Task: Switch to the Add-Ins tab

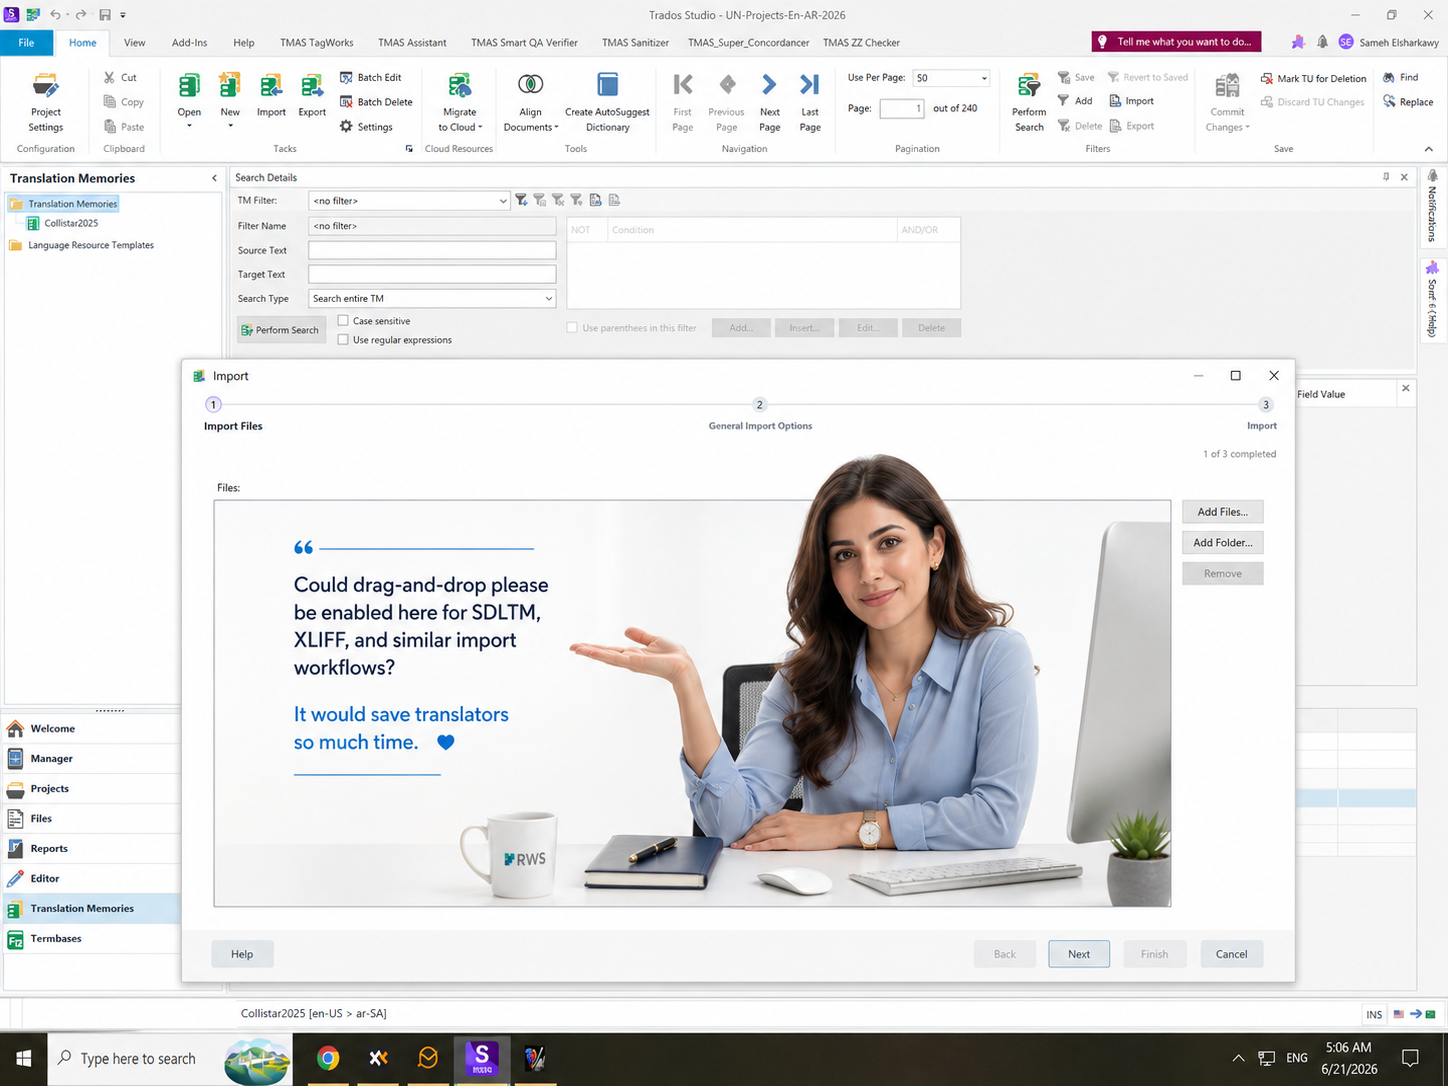Action: pos(189,42)
